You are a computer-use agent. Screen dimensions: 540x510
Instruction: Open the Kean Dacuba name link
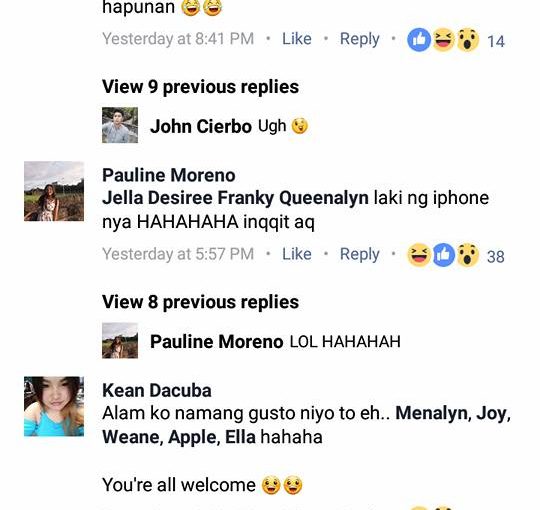pos(157,391)
